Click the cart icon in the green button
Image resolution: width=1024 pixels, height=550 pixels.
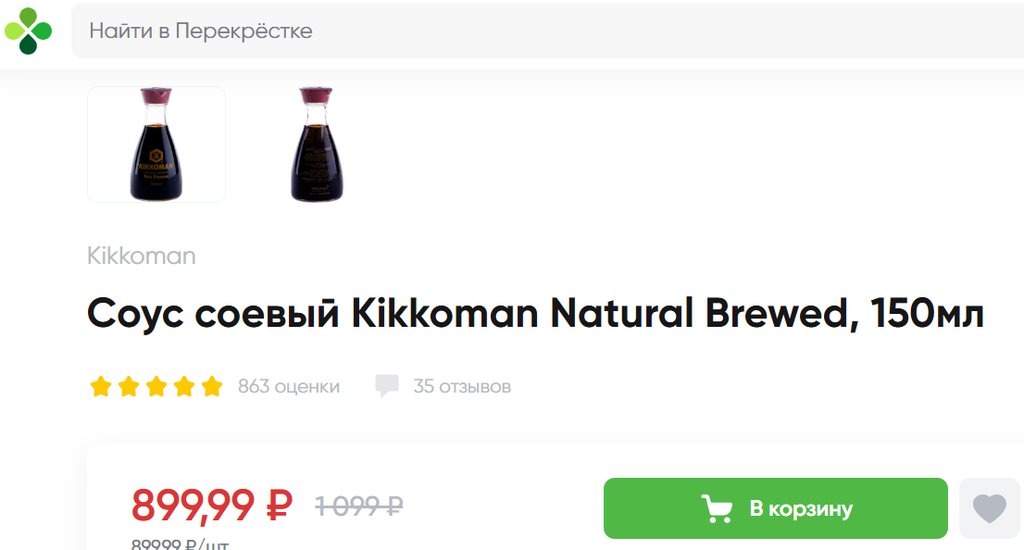716,509
